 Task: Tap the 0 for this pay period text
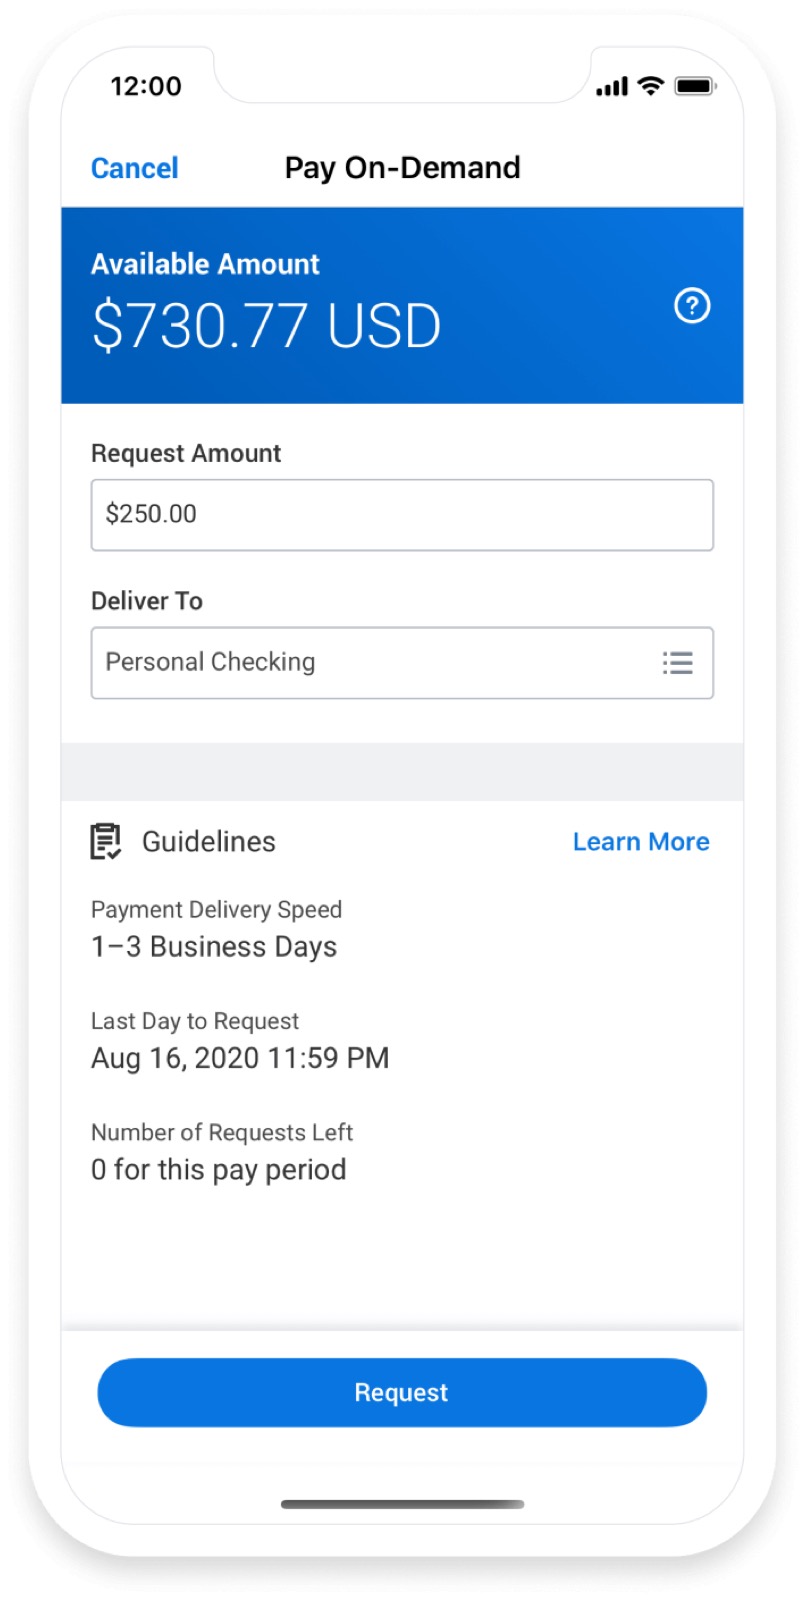219,1170
